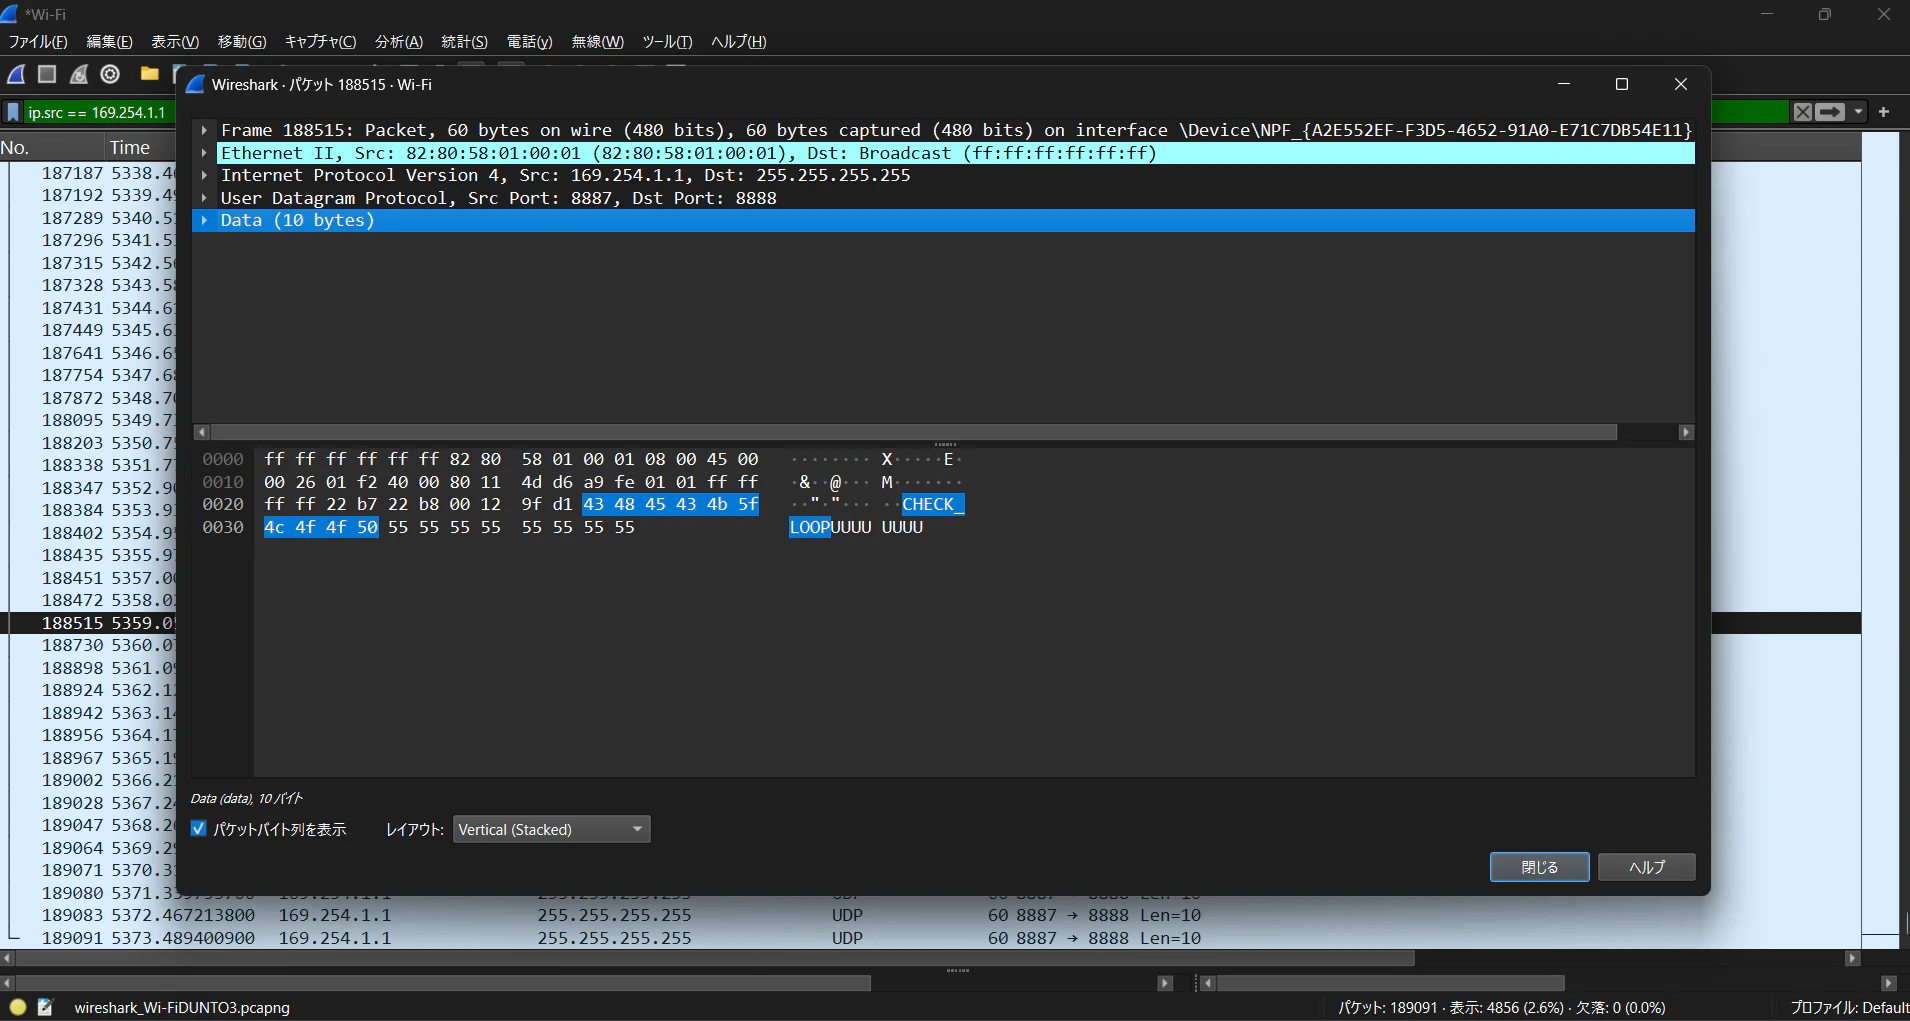Click the 閉じる button in packet dialog
The height and width of the screenshot is (1021, 1910).
(x=1540, y=867)
